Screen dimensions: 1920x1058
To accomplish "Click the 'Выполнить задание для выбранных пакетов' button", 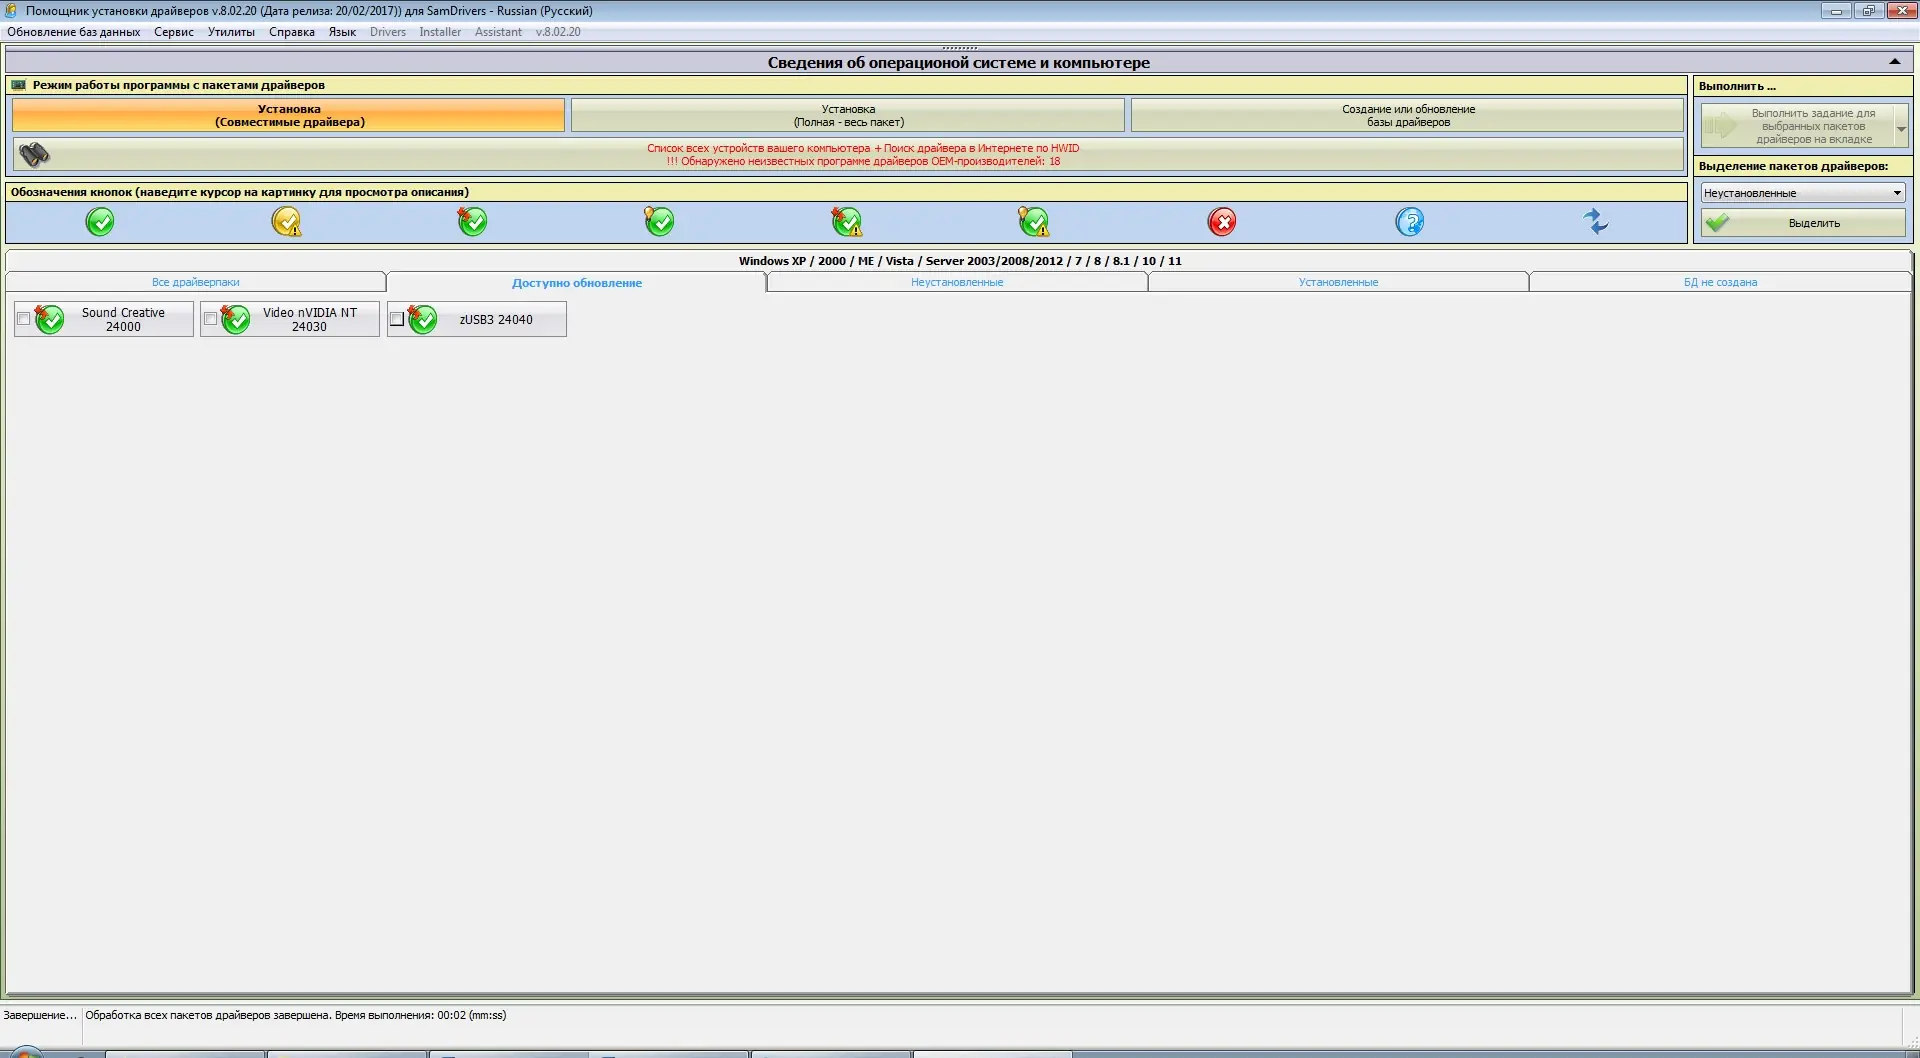I will point(1798,127).
